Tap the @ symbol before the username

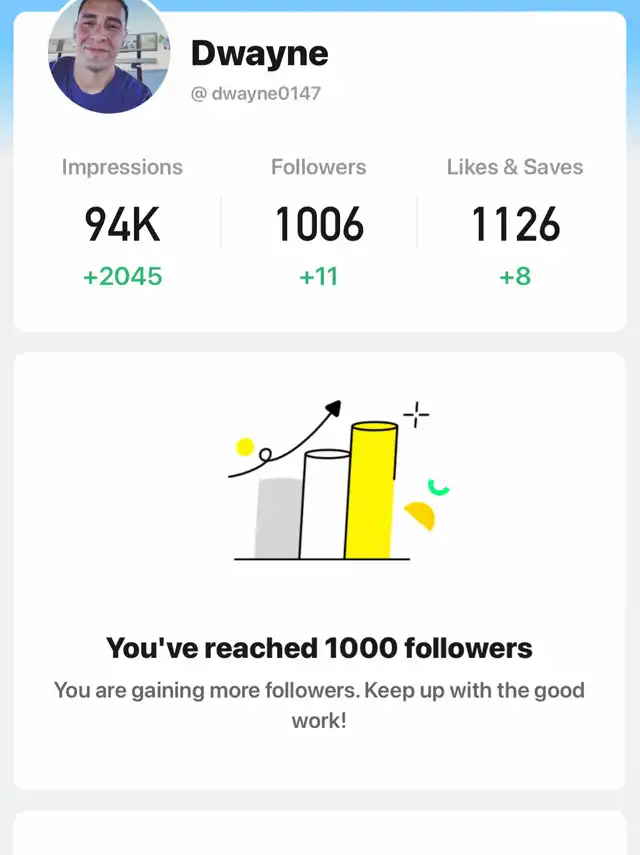(198, 94)
